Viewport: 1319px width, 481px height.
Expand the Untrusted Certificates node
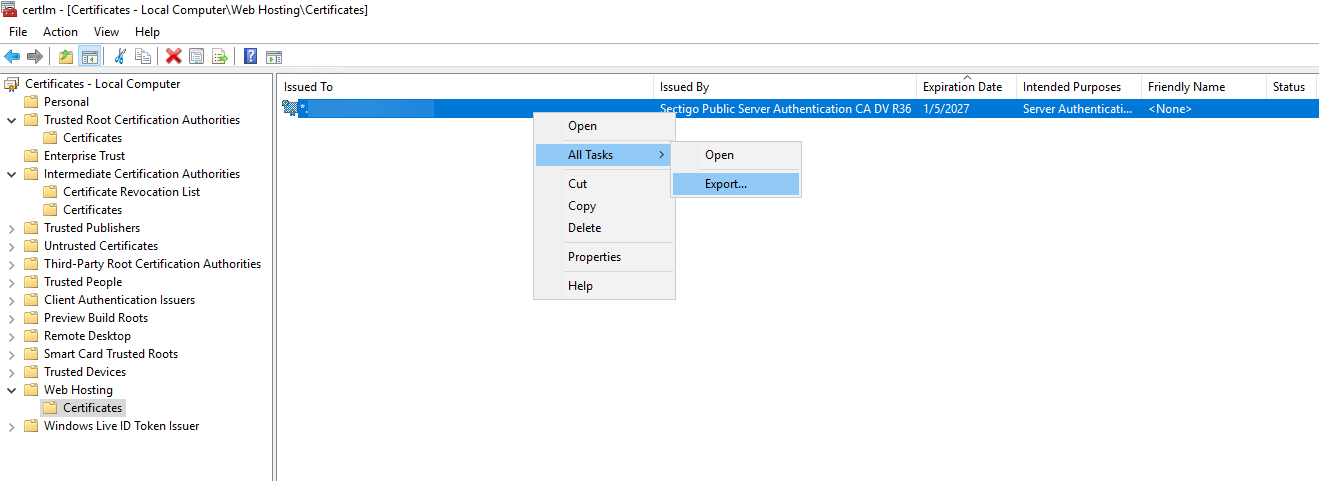(12, 246)
